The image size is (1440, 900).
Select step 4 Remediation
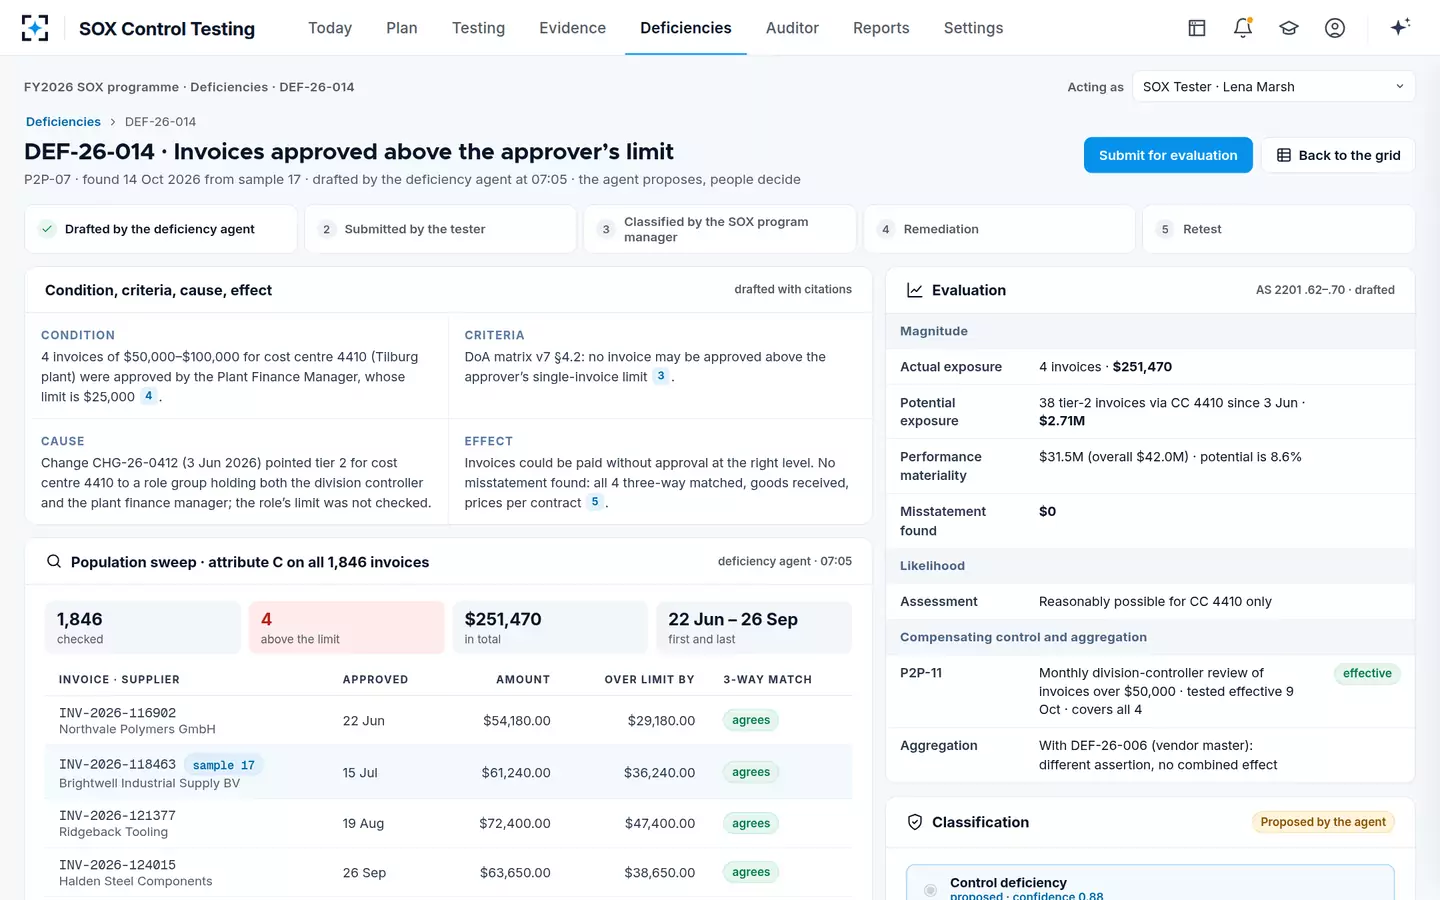[1000, 229]
